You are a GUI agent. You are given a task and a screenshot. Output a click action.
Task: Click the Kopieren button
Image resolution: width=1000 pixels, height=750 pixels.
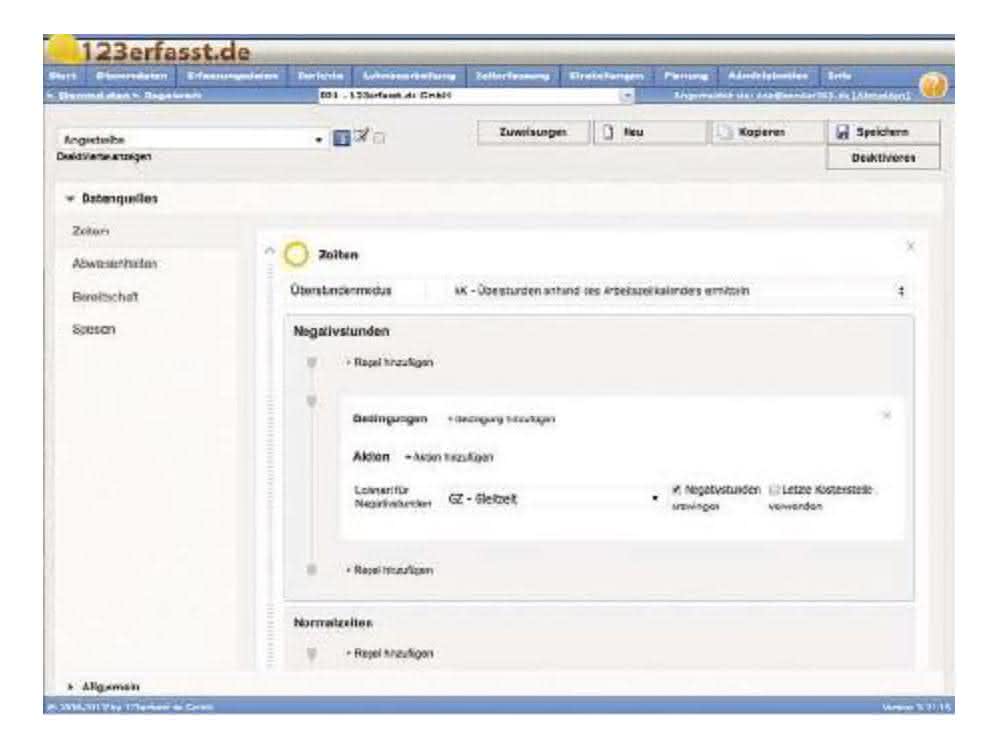767,132
